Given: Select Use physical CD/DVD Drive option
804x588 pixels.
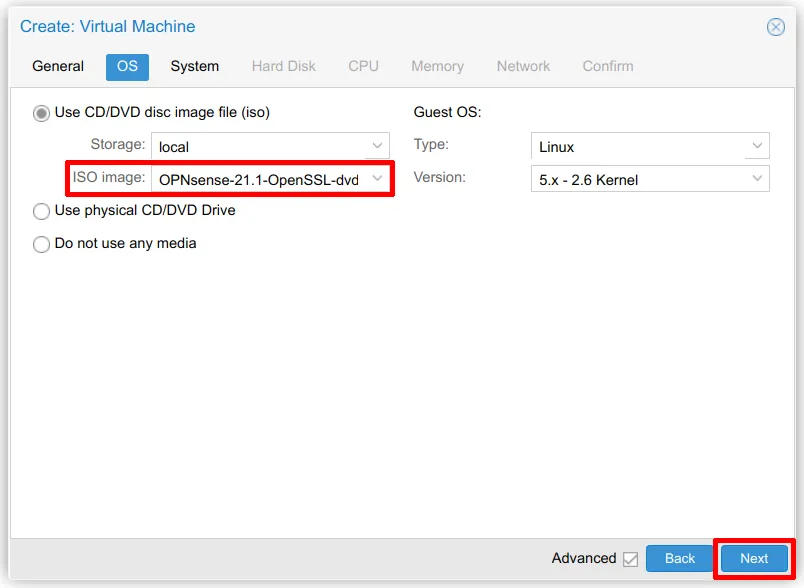Looking at the screenshot, I should 42,211.
